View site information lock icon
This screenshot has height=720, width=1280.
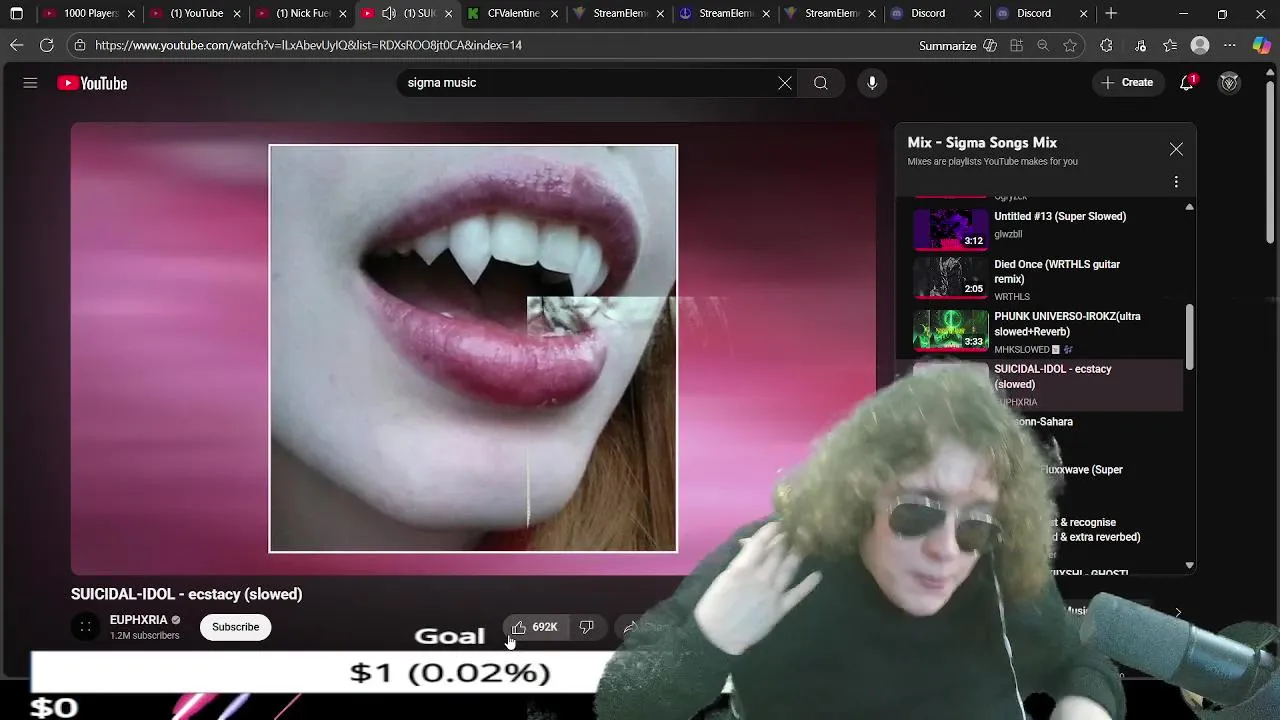tap(80, 45)
